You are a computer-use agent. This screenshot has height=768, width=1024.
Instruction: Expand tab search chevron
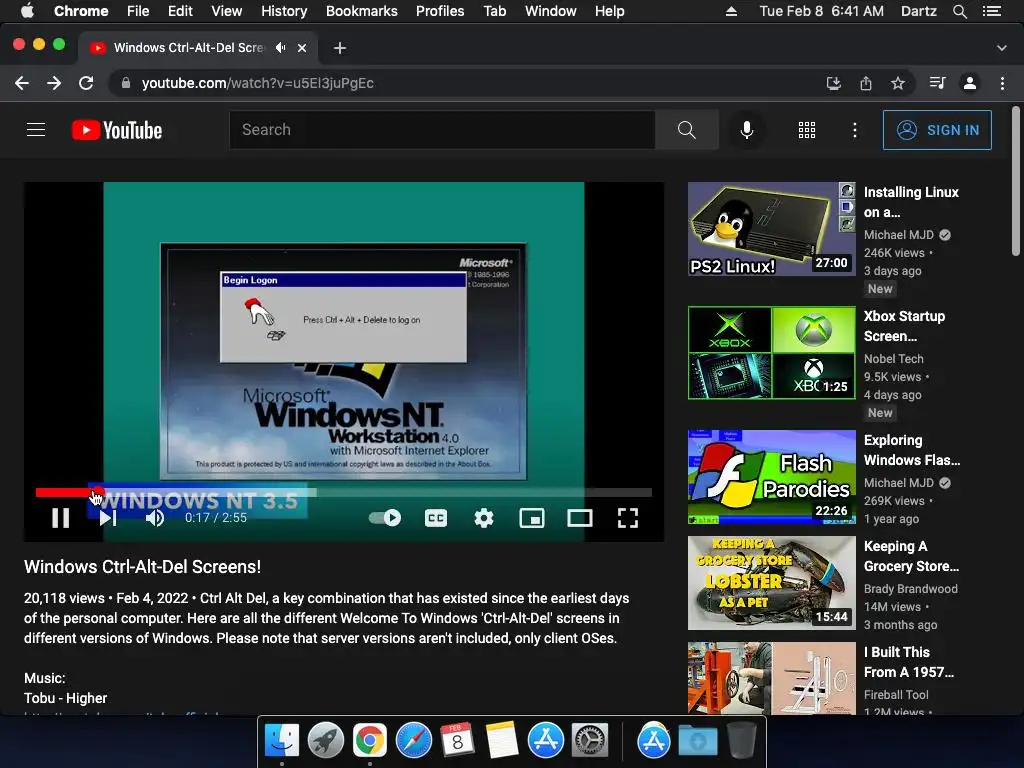pyautogui.click(x=1002, y=48)
